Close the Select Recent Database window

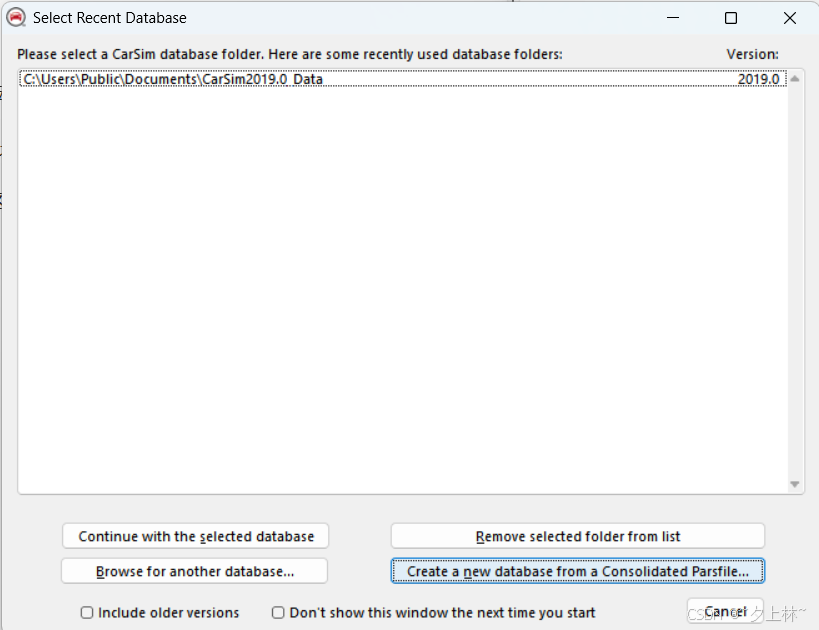click(x=790, y=18)
